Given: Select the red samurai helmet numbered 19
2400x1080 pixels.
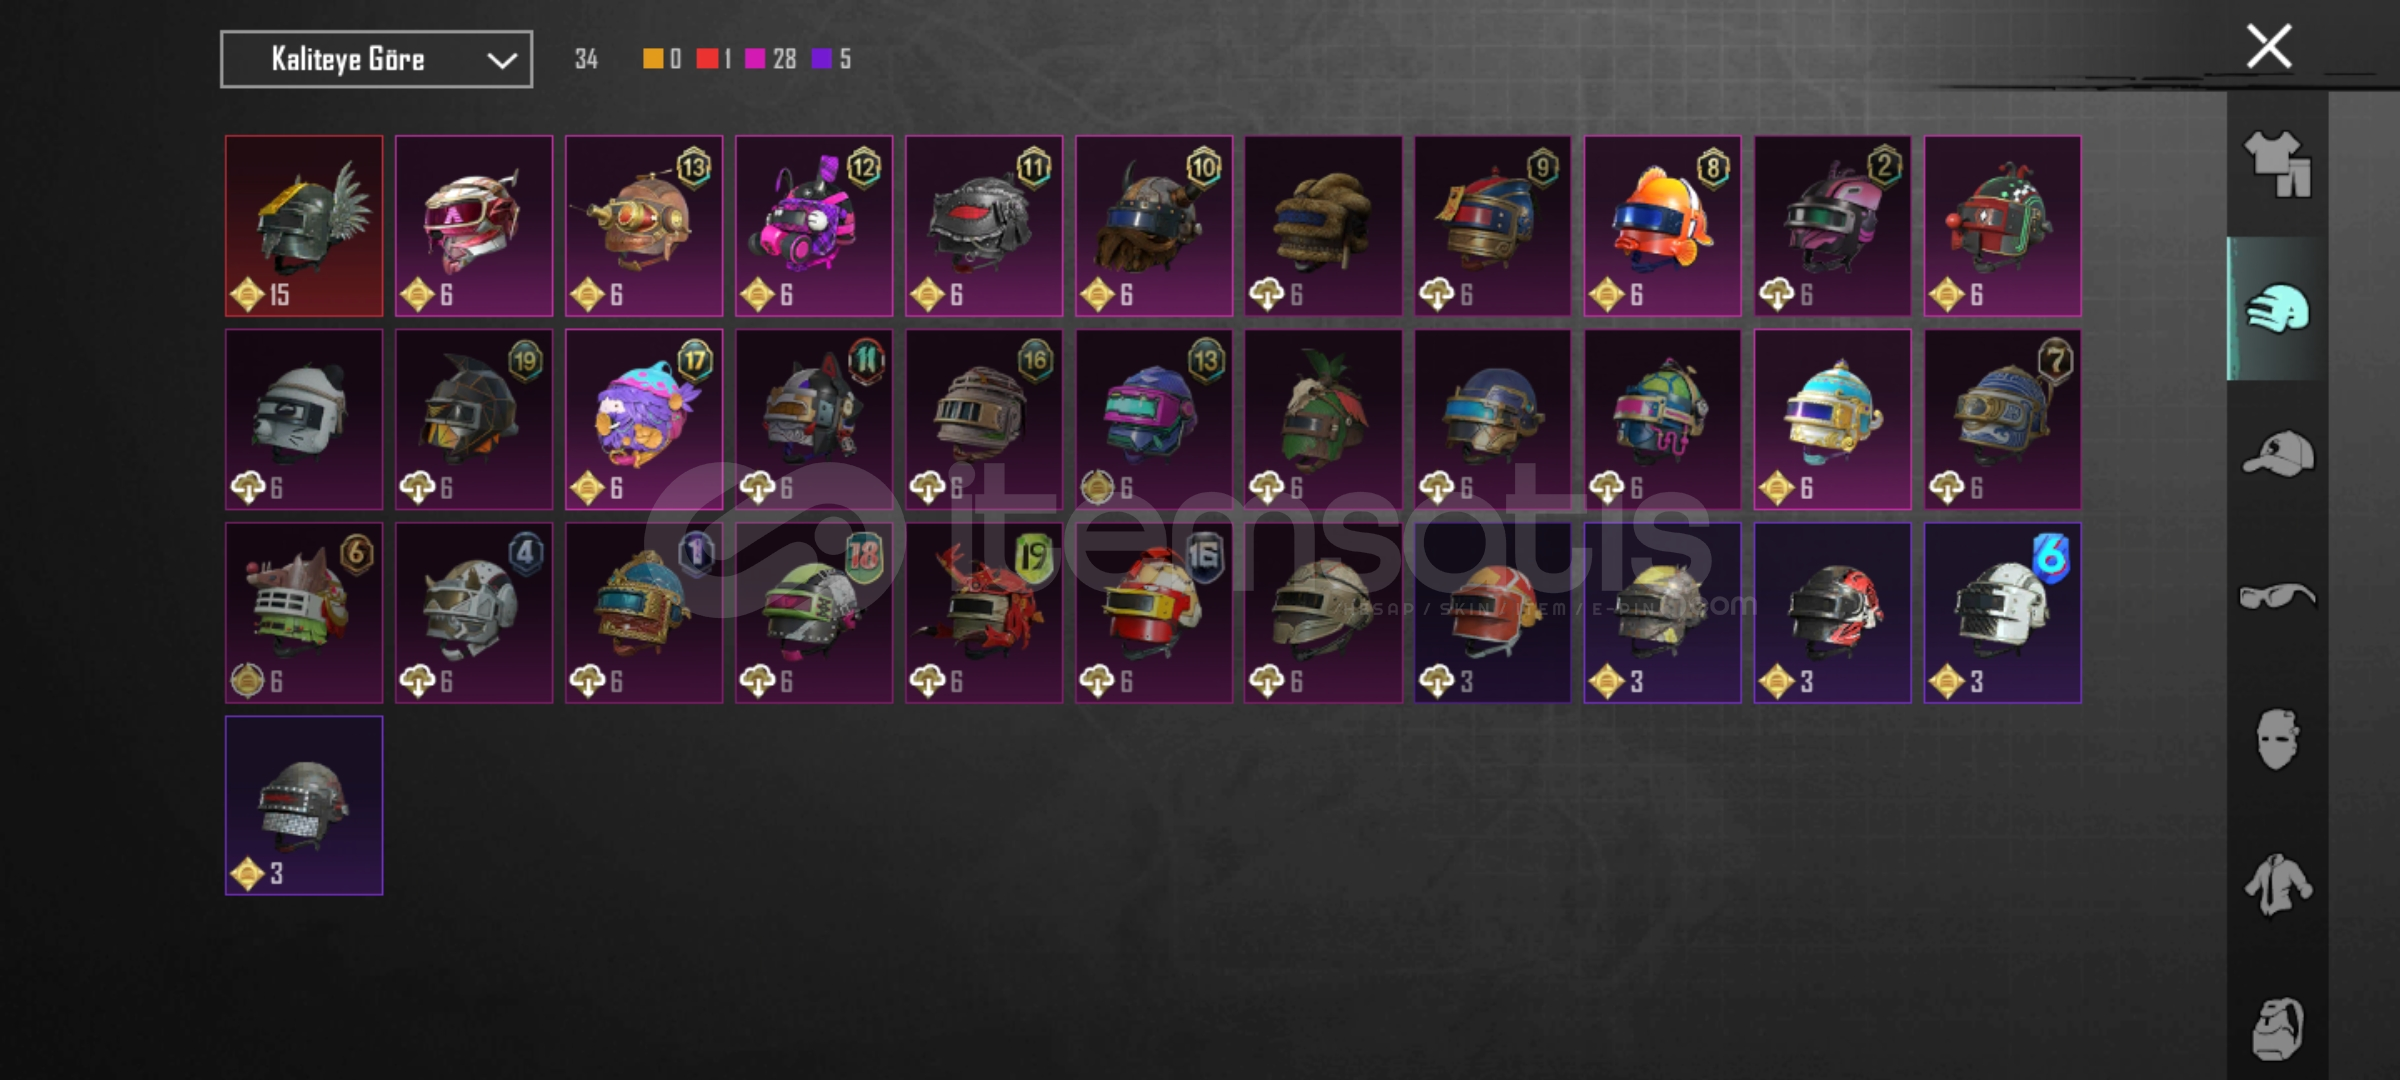Looking at the screenshot, I should tap(984, 612).
